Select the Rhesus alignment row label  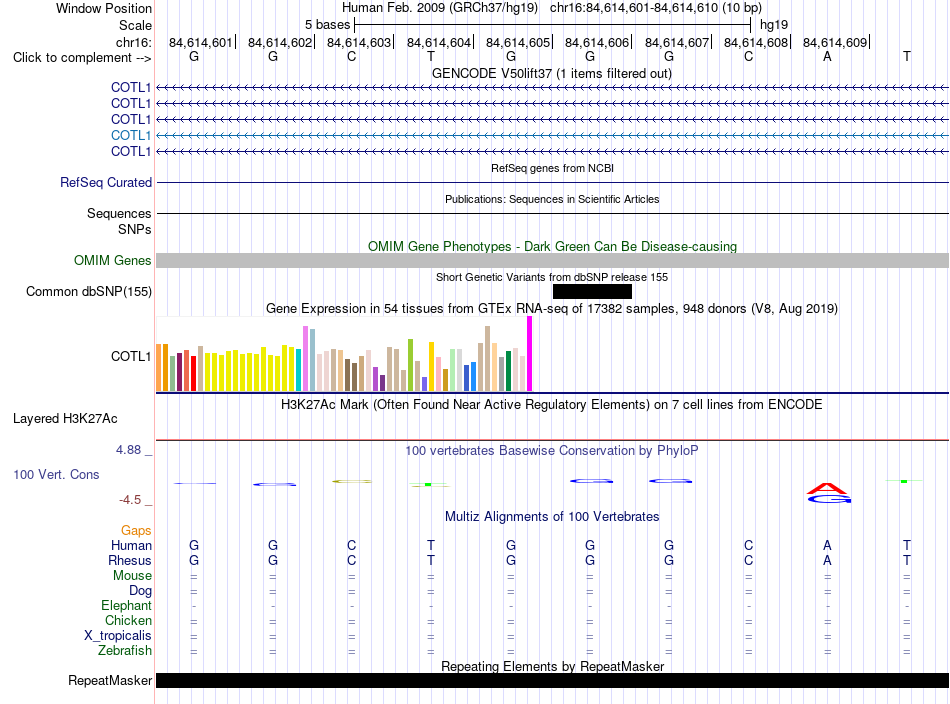[130, 561]
